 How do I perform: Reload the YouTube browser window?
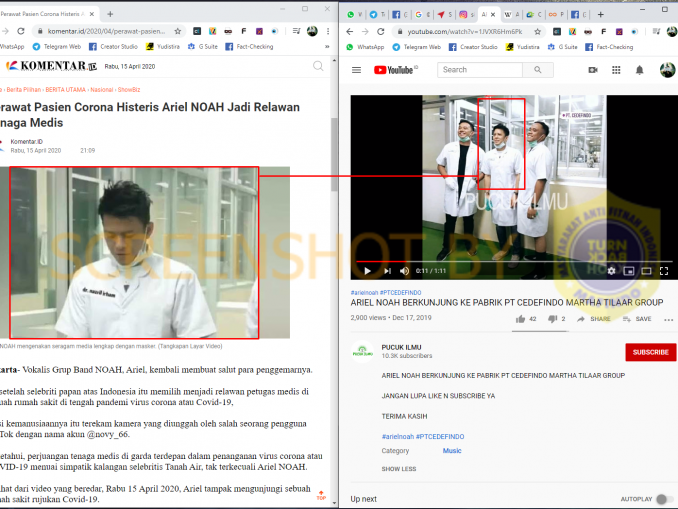(x=381, y=32)
